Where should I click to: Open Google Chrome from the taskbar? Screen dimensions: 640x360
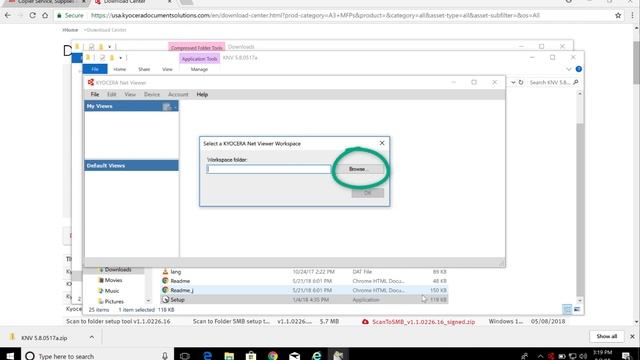tap(273, 356)
